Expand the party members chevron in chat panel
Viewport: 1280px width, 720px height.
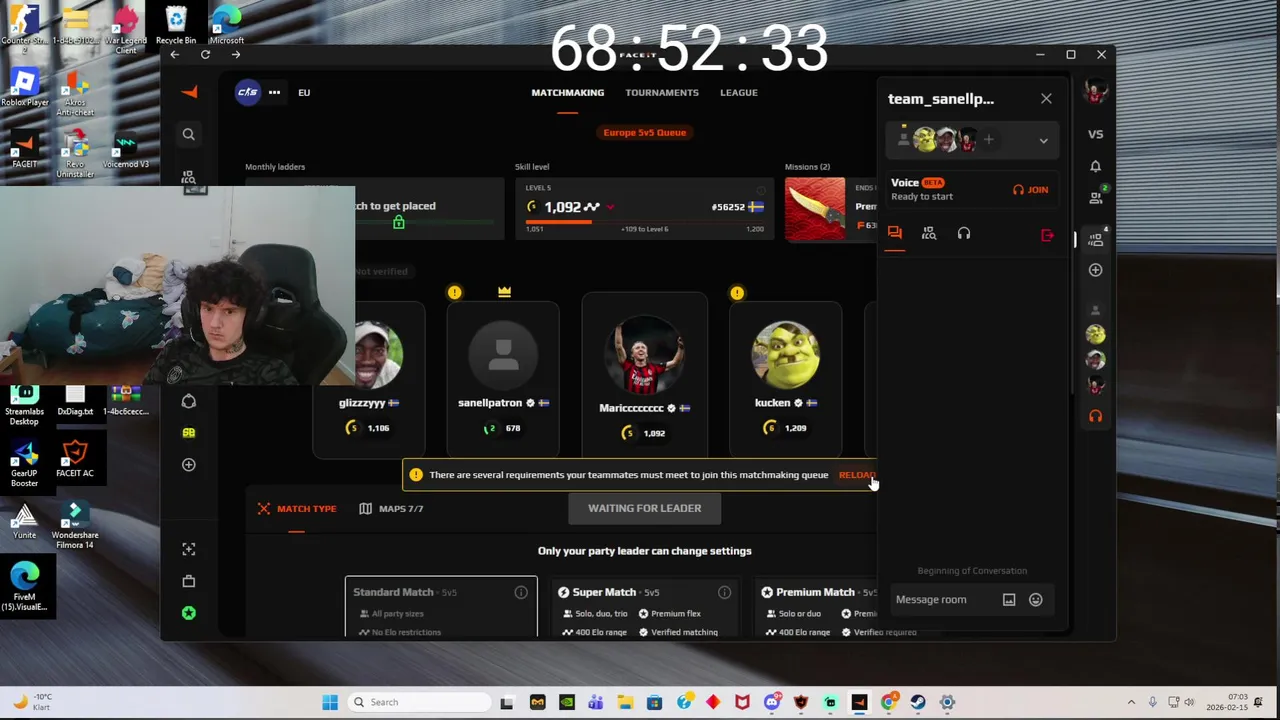pos(1043,141)
